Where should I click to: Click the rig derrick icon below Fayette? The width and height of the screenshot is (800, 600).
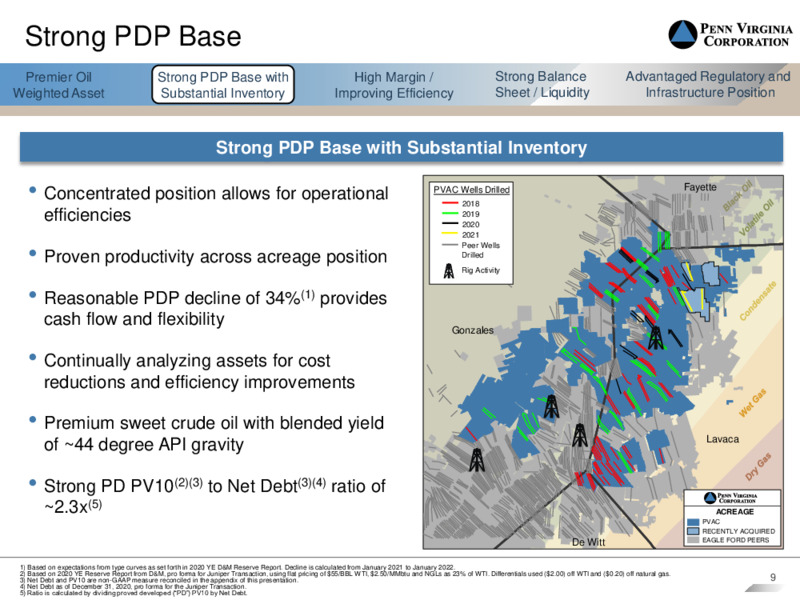pyautogui.click(x=656, y=338)
